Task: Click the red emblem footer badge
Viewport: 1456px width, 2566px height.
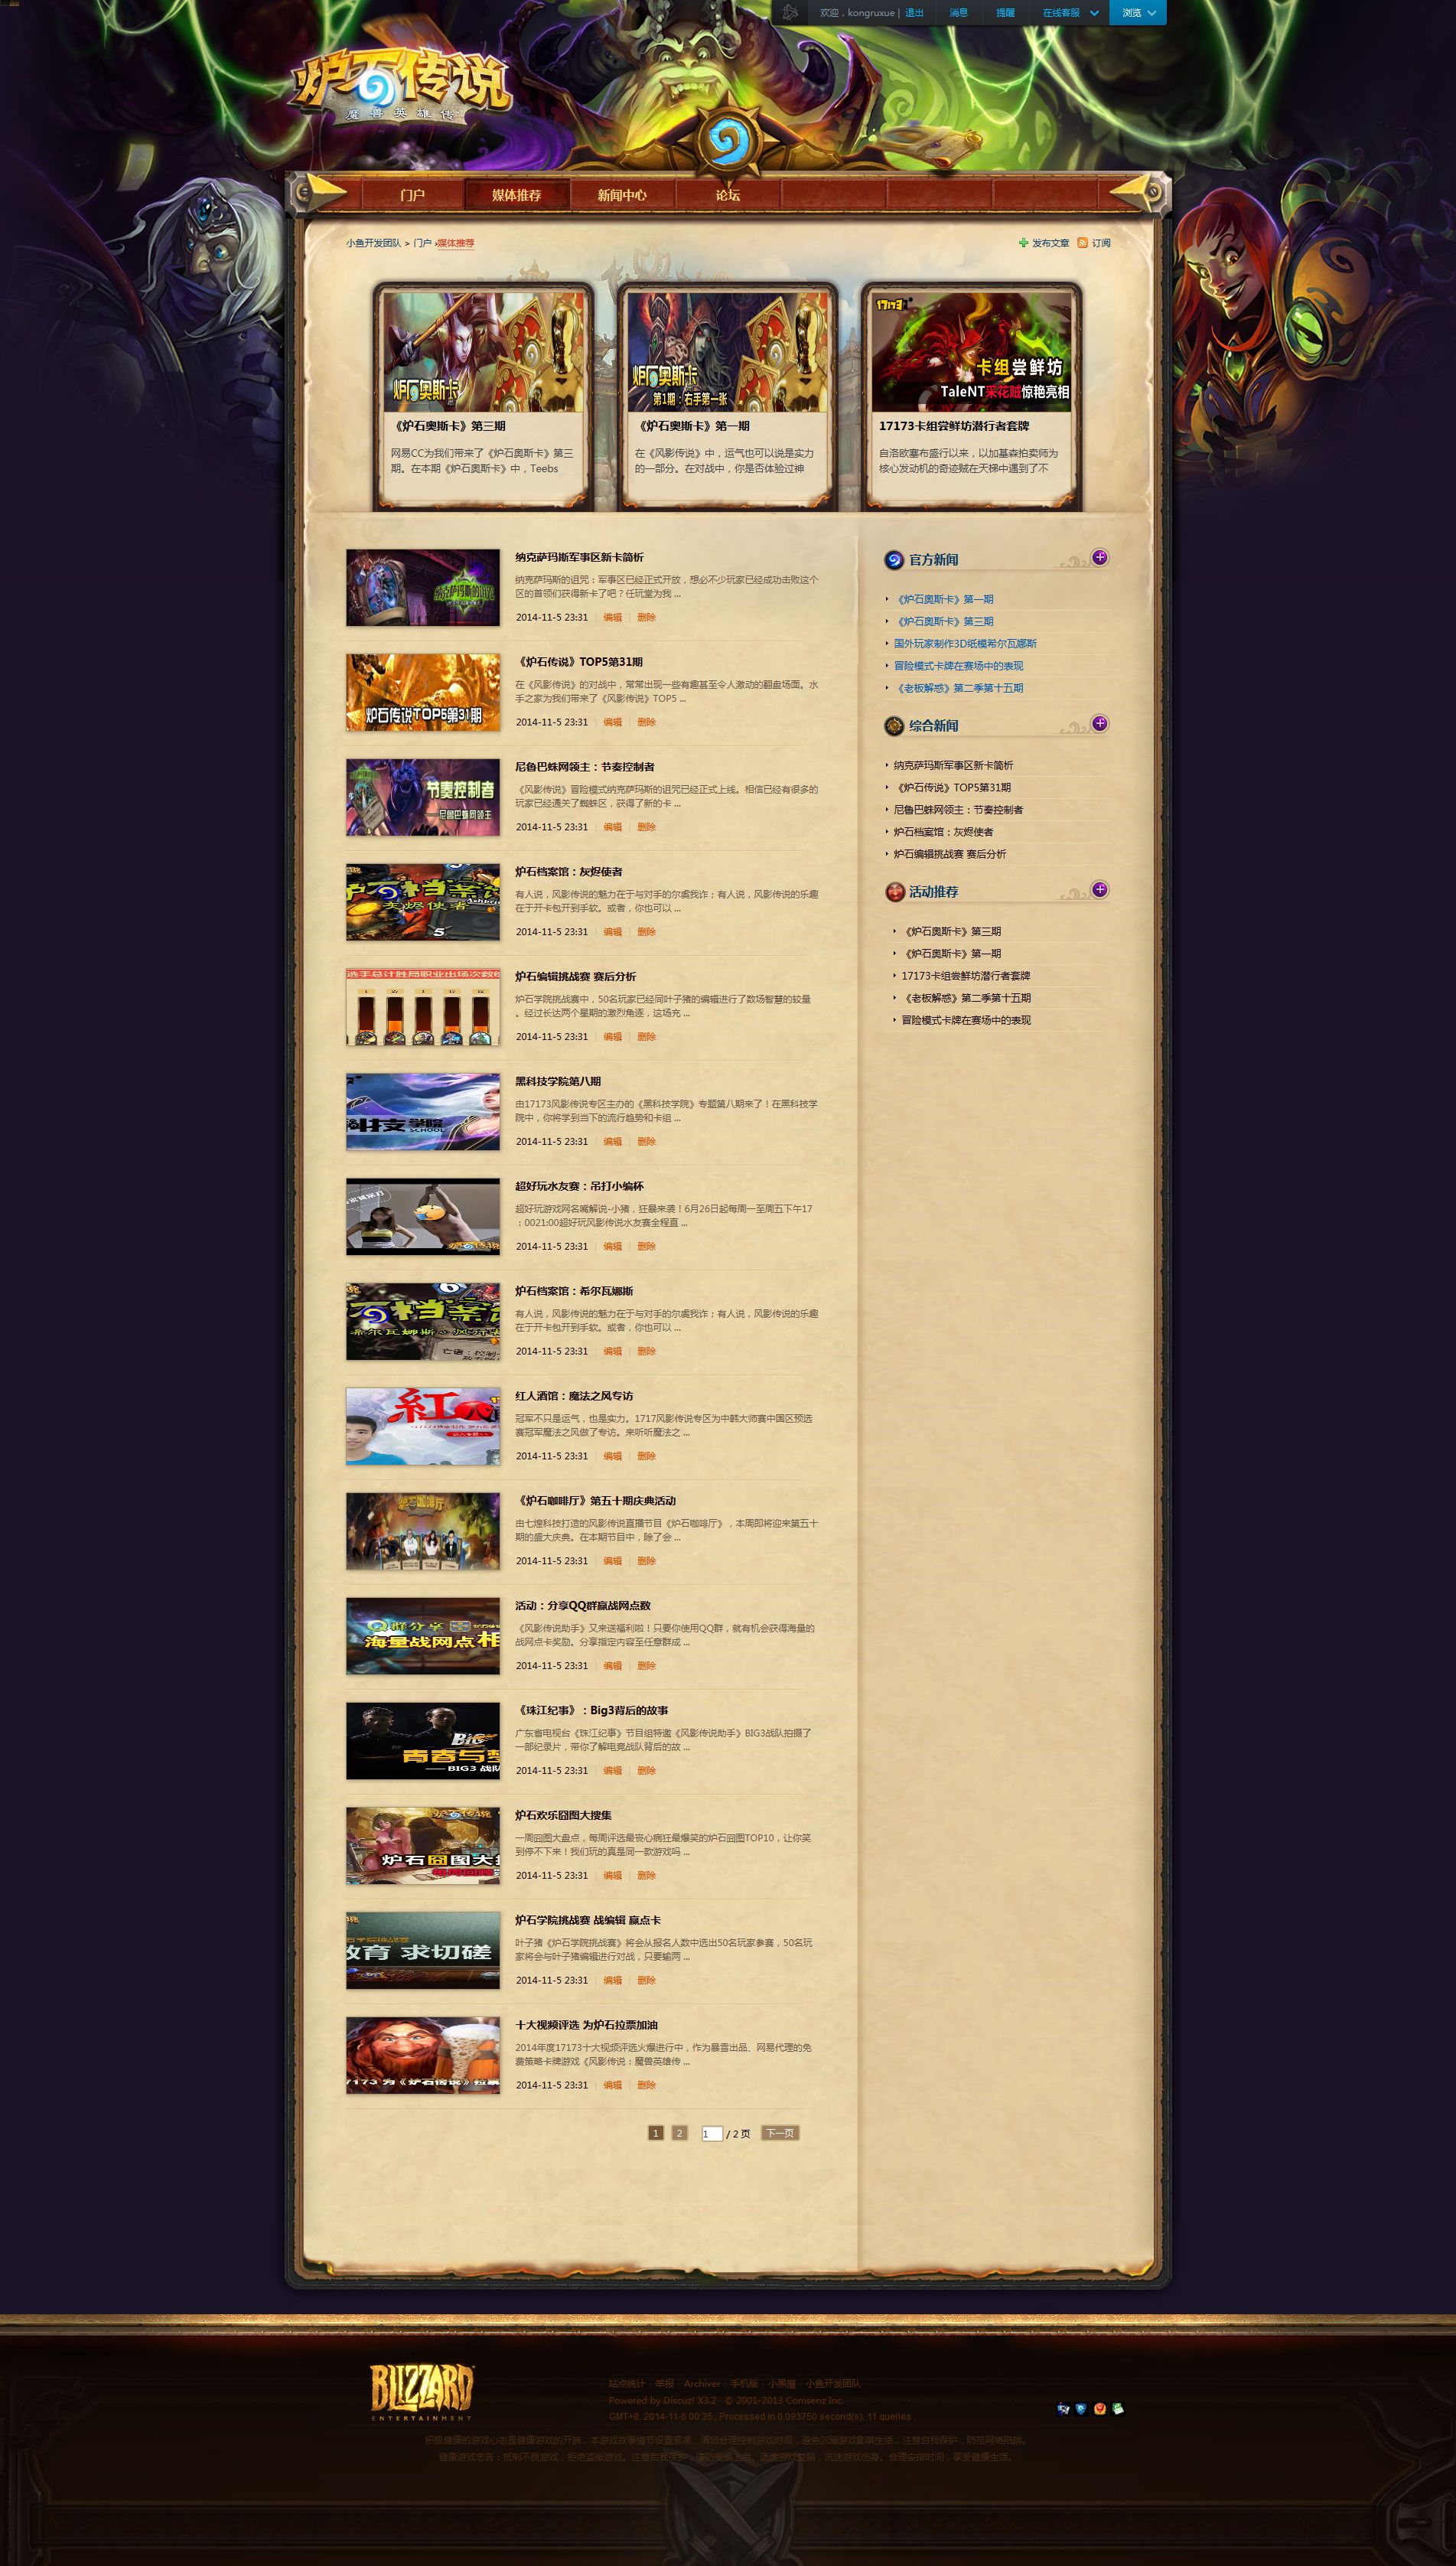Action: pyautogui.click(x=1099, y=2409)
